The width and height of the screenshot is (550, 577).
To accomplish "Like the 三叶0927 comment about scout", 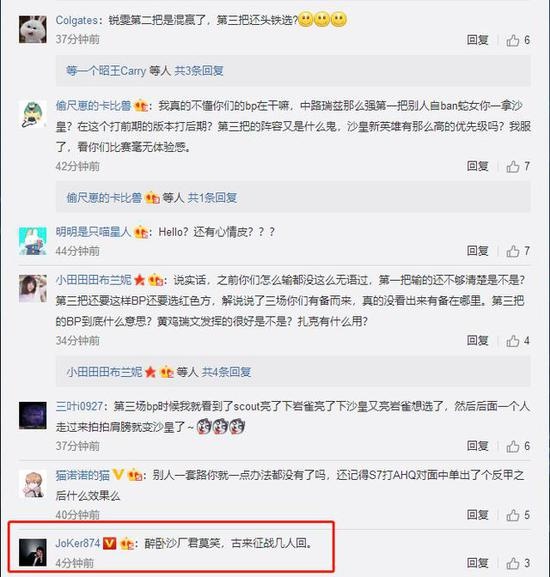I will pos(518,446).
